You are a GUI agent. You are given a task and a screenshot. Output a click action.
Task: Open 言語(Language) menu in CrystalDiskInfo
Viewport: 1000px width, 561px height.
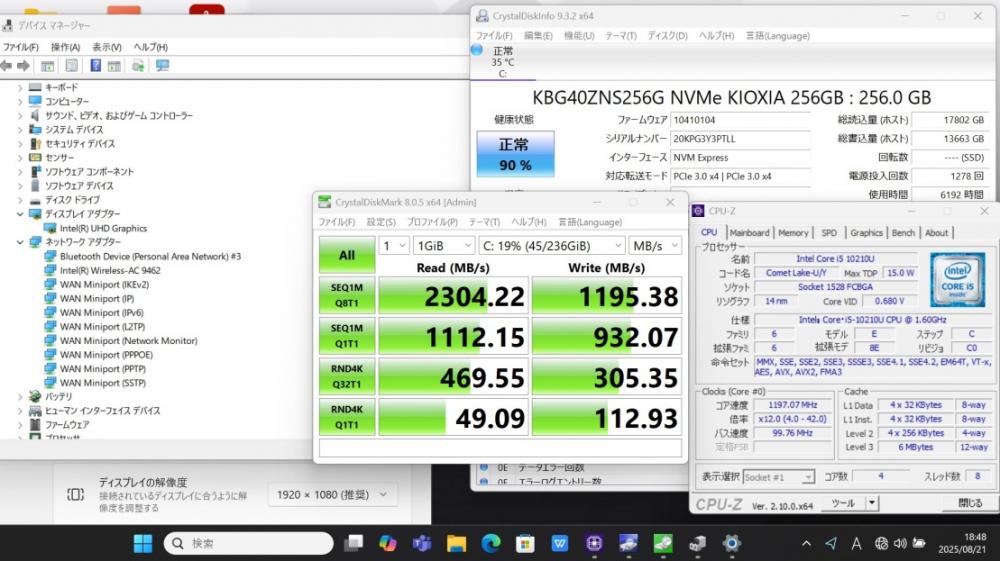click(778, 36)
